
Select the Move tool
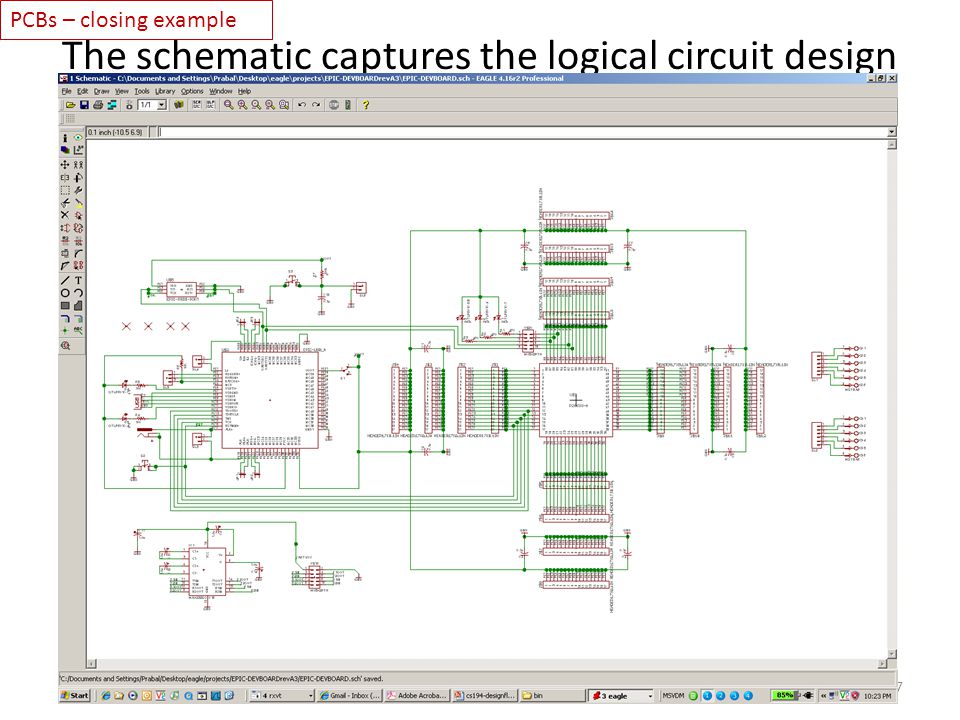(65, 165)
